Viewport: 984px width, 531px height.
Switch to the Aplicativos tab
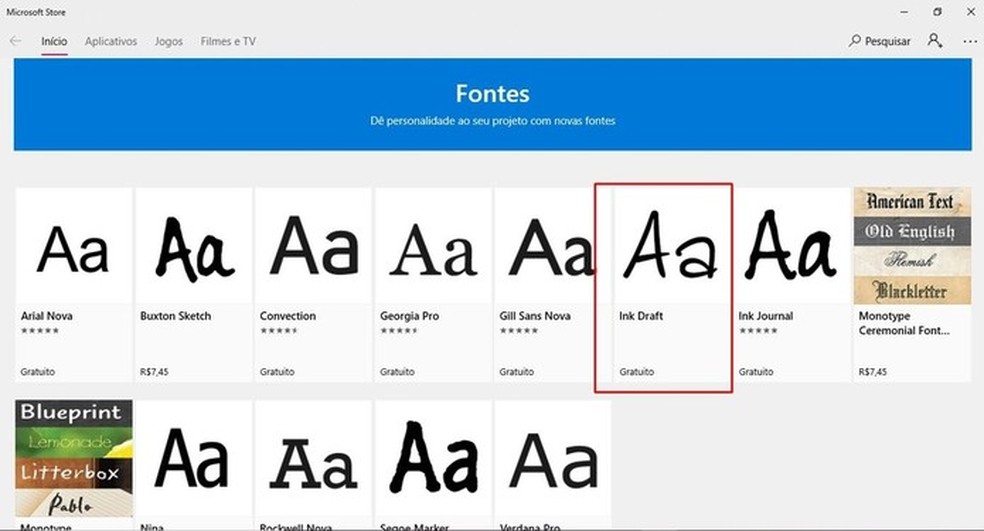click(x=110, y=41)
